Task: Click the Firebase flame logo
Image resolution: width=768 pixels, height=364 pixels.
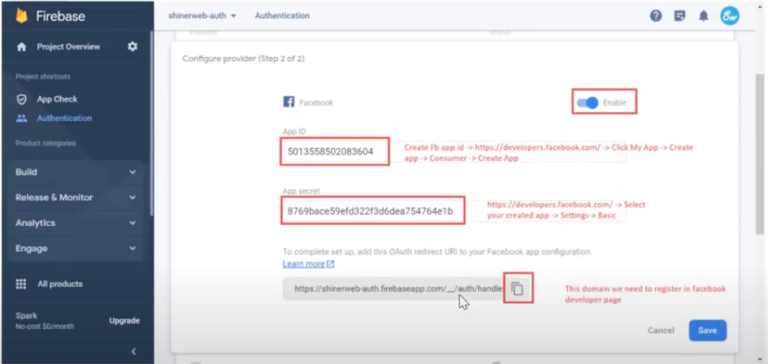Action: [22, 16]
